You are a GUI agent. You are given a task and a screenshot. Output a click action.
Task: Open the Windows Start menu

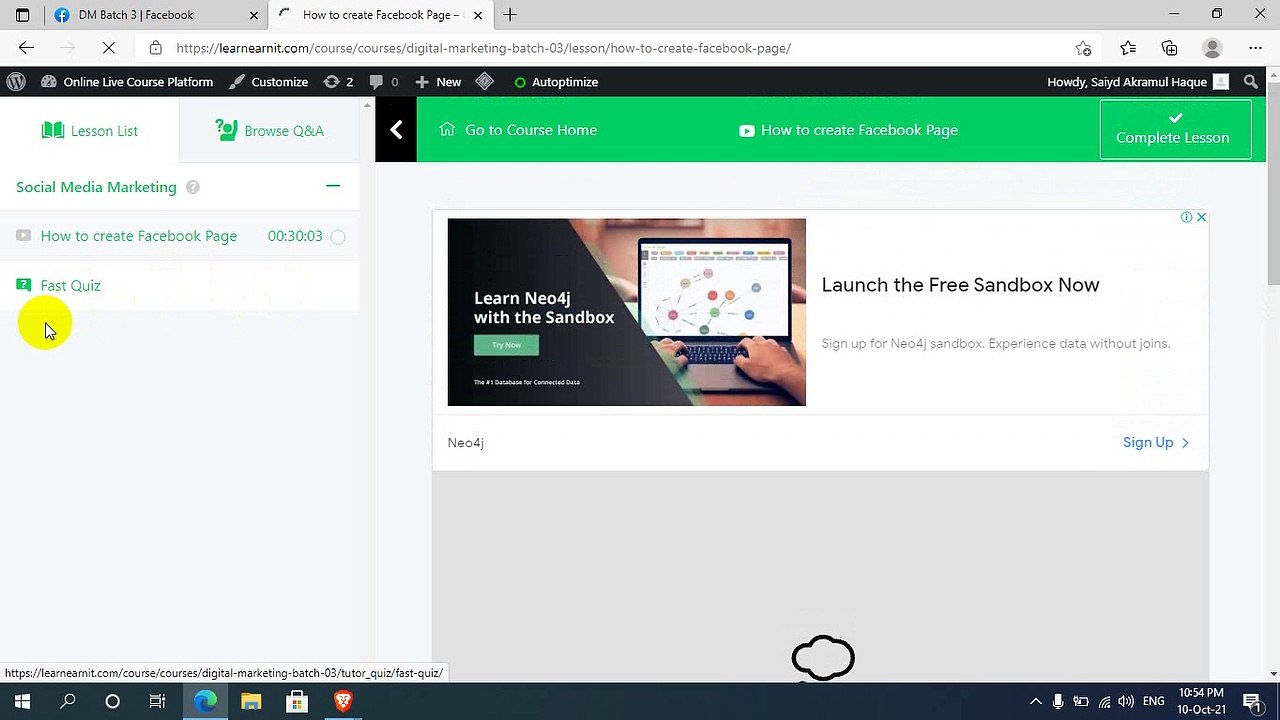[22, 701]
